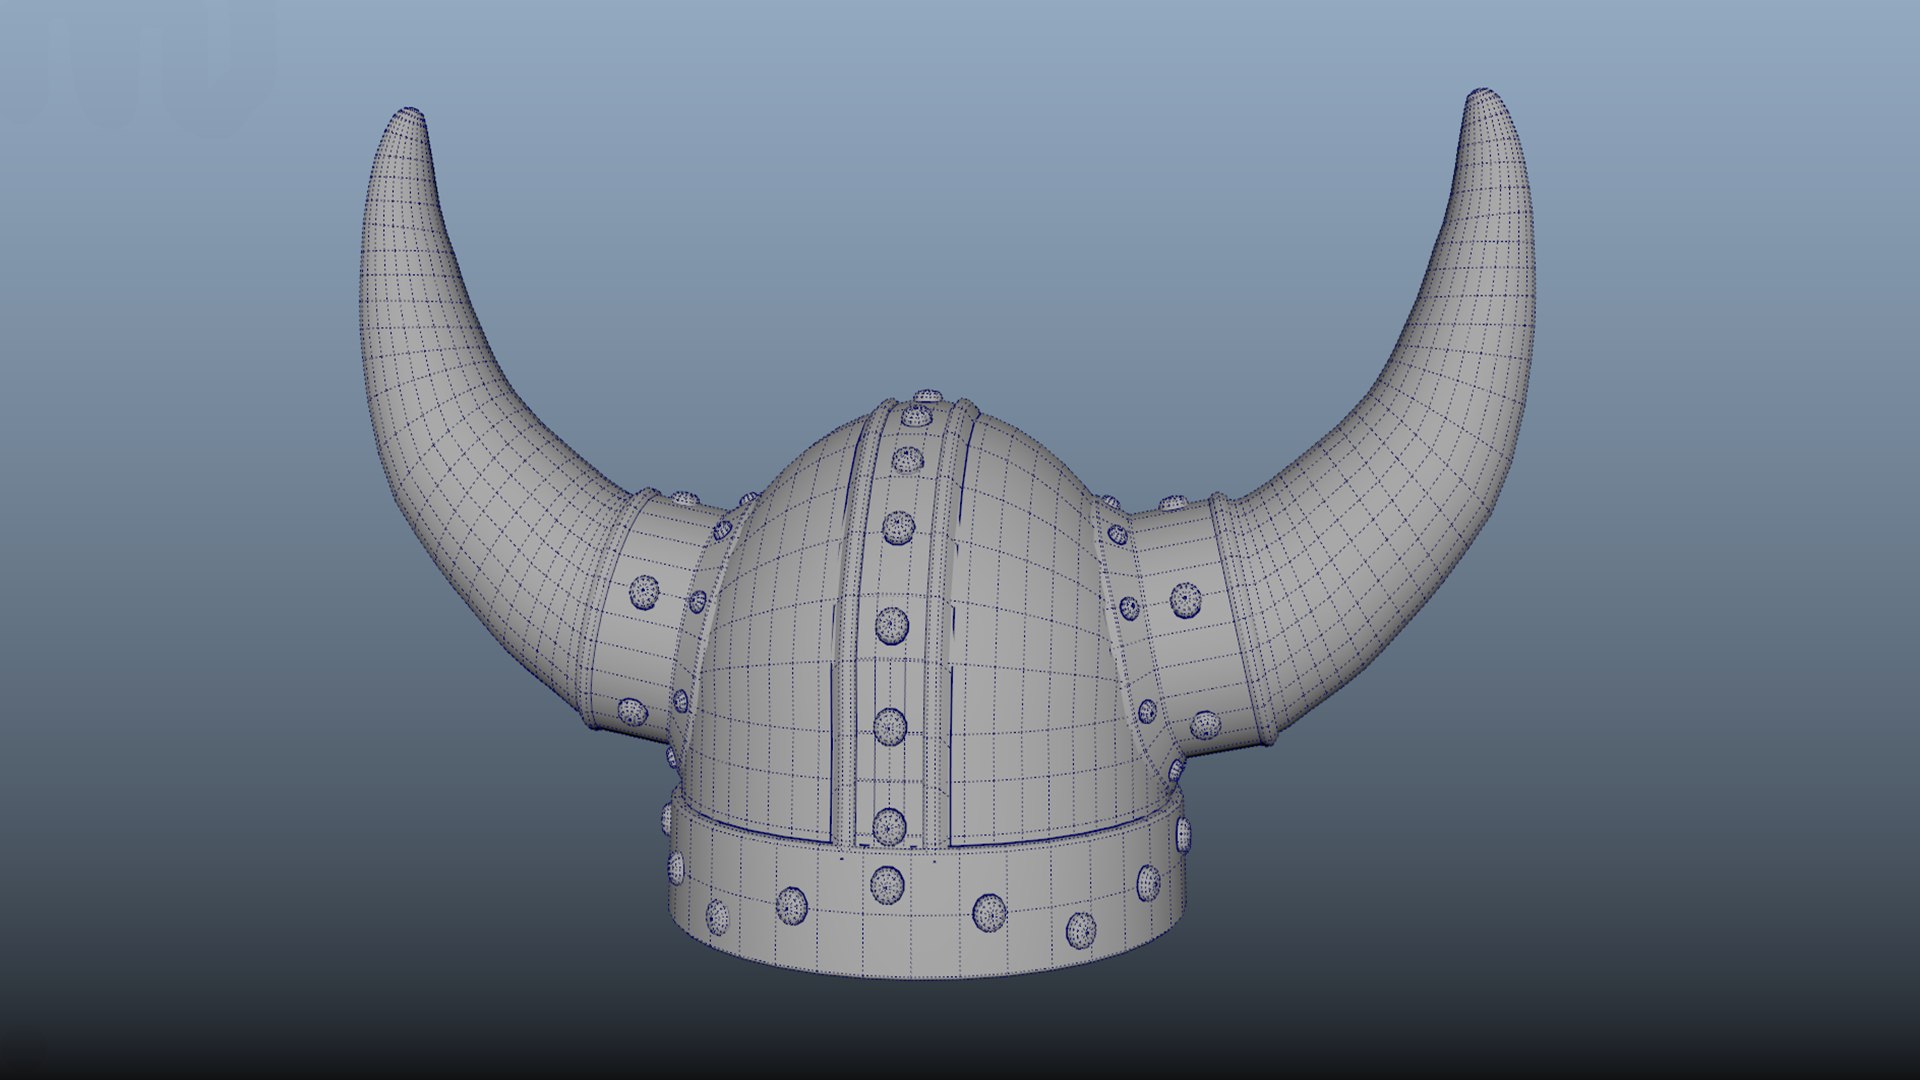Click the center strip rivet at mid-height
This screenshot has height=1080, width=1920.
coord(892,625)
